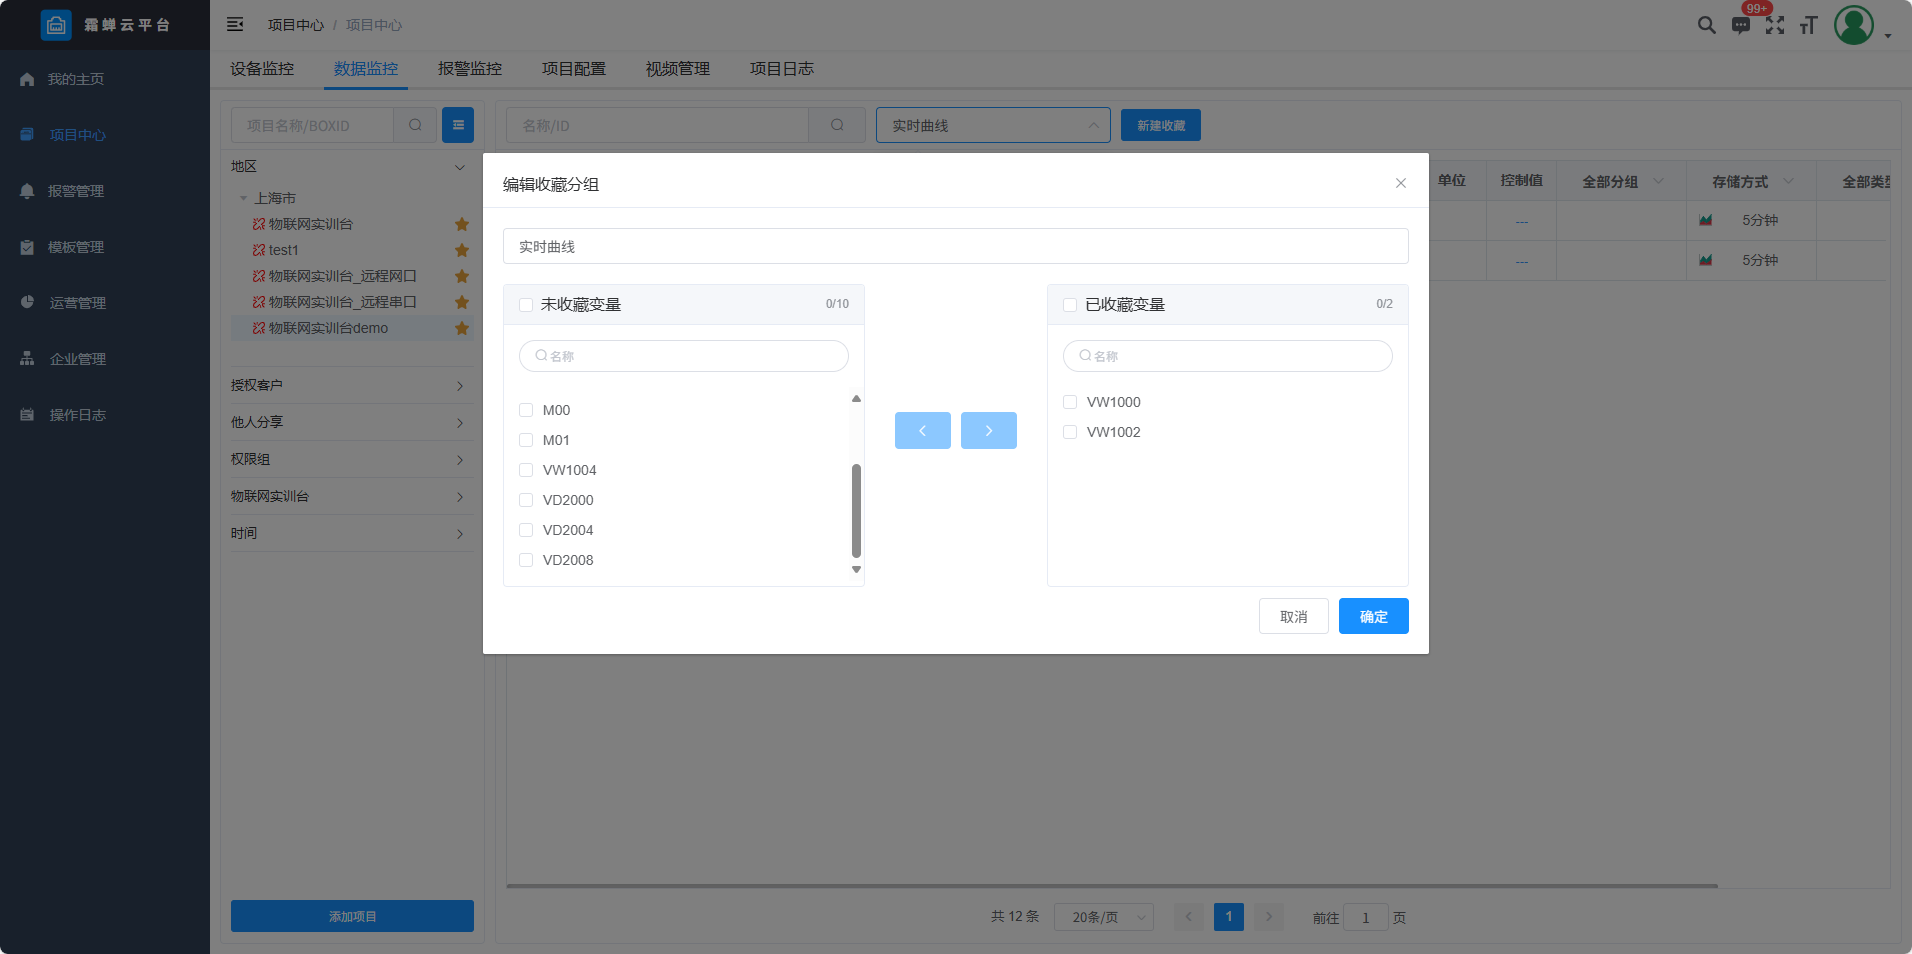Move selected variables right with arrow button

click(988, 430)
